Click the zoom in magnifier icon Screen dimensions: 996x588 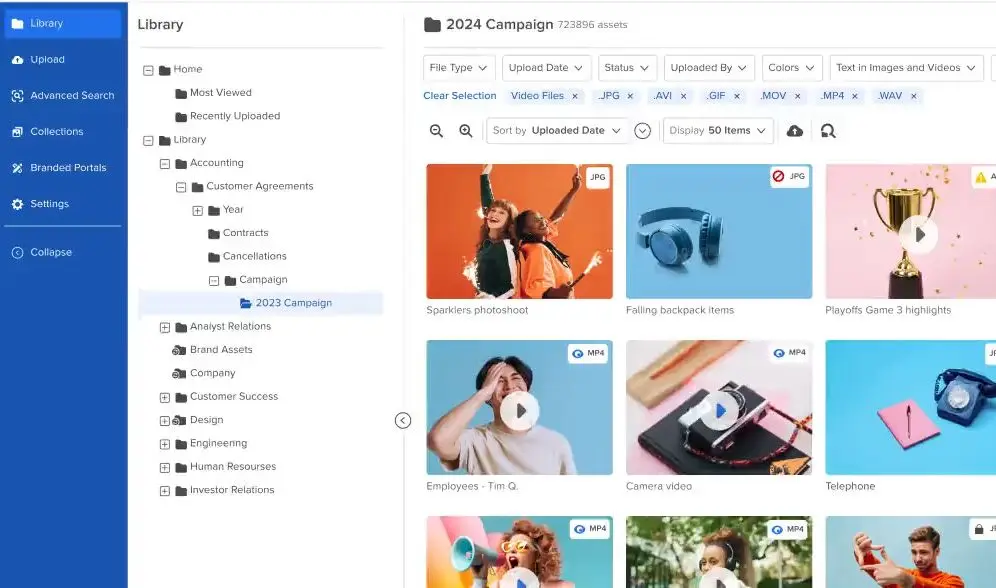click(466, 131)
